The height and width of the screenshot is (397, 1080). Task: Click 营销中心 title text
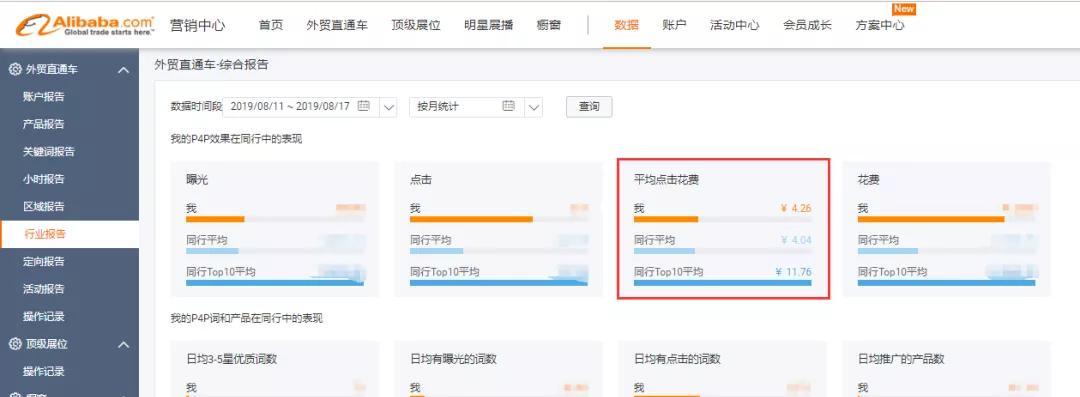(197, 26)
